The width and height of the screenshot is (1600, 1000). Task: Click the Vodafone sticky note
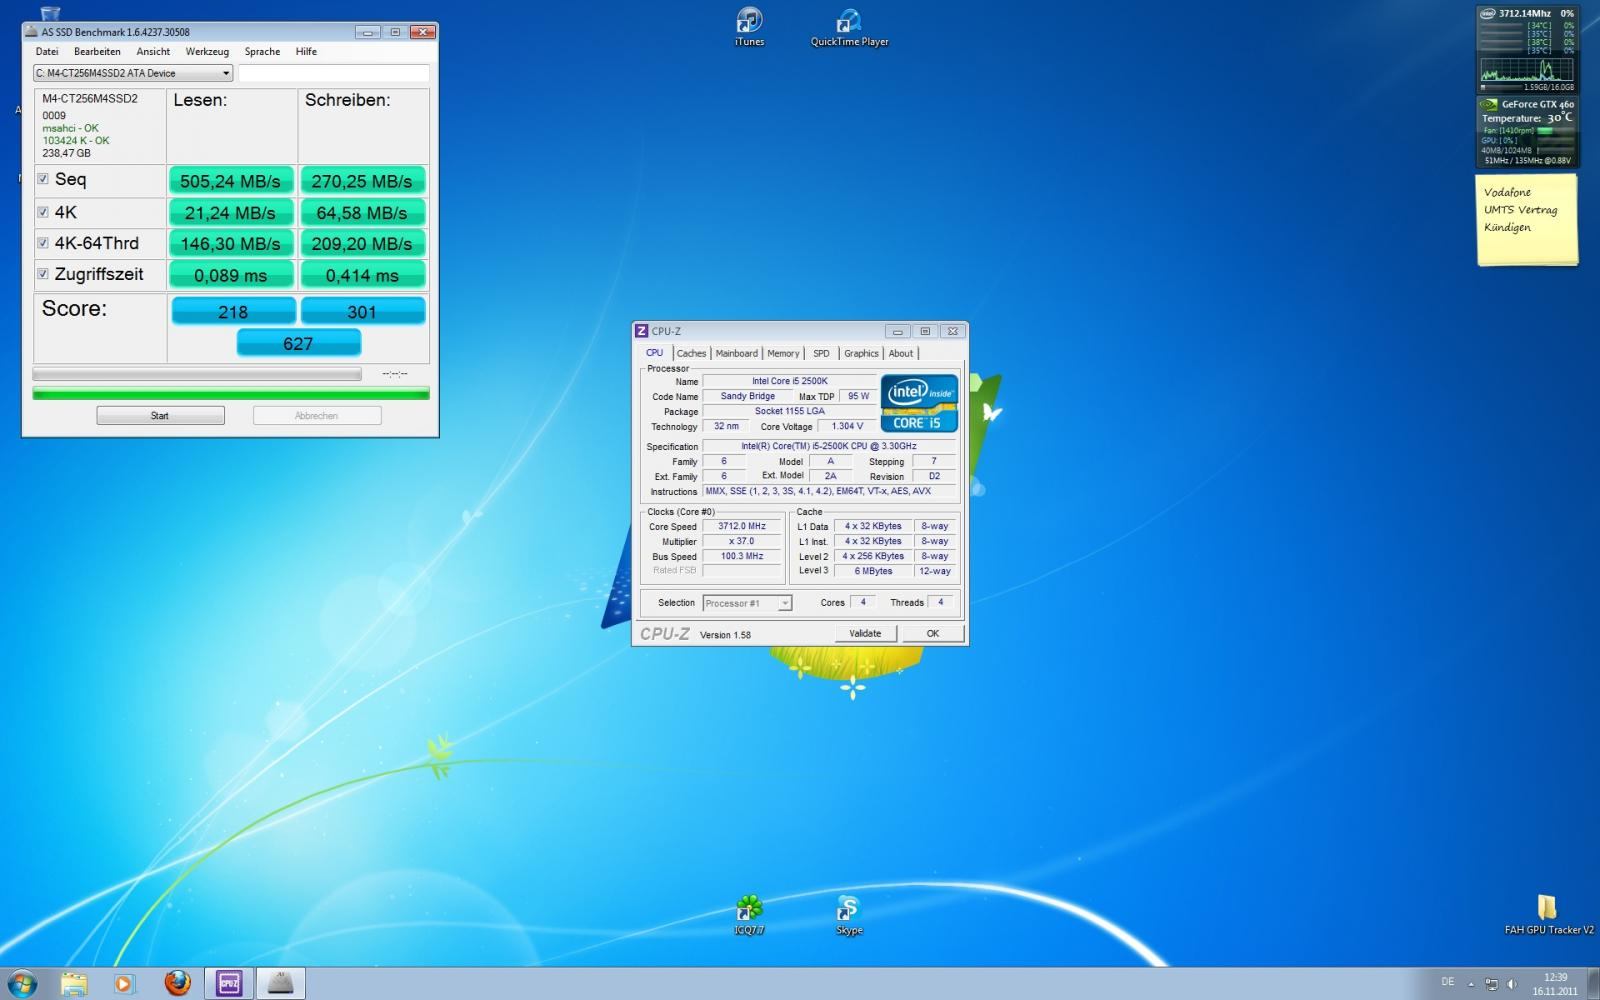[1527, 220]
